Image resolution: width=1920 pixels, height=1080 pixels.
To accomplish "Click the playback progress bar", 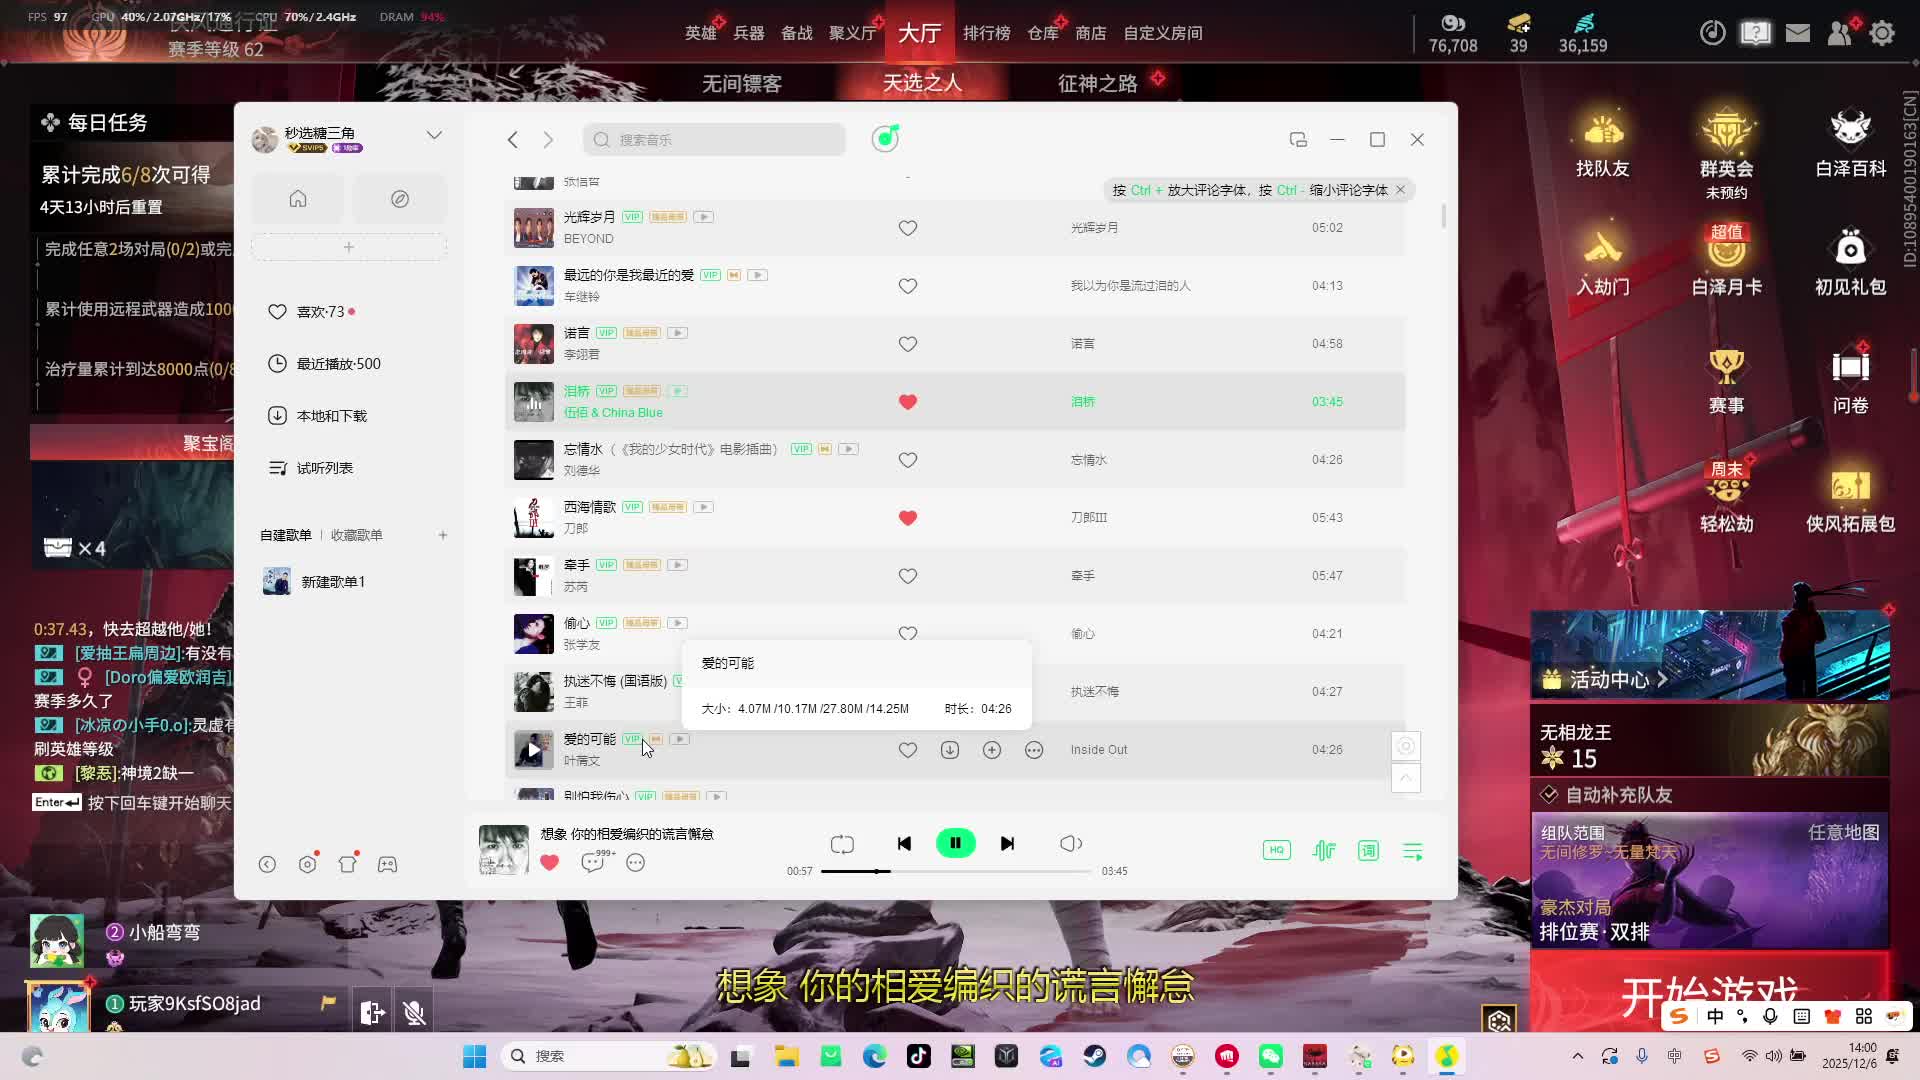I will click(x=955, y=871).
